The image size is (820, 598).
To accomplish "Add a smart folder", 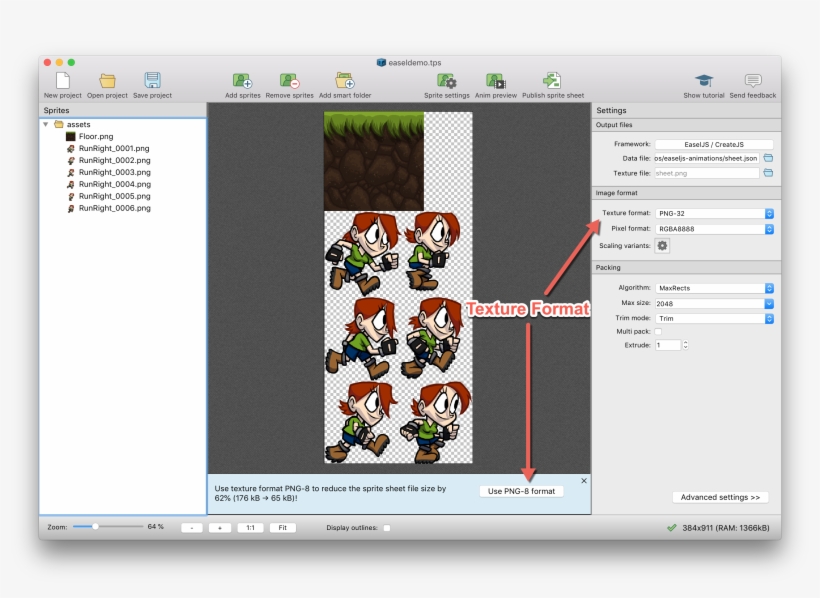I will [x=343, y=82].
